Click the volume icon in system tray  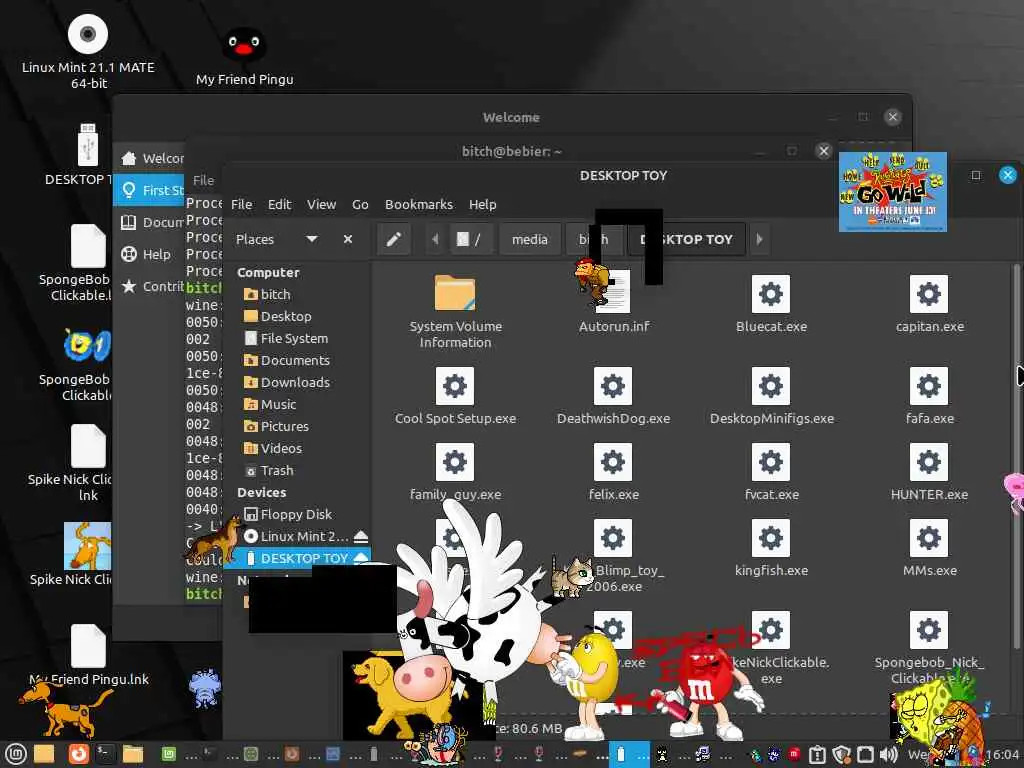pyautogui.click(x=888, y=754)
